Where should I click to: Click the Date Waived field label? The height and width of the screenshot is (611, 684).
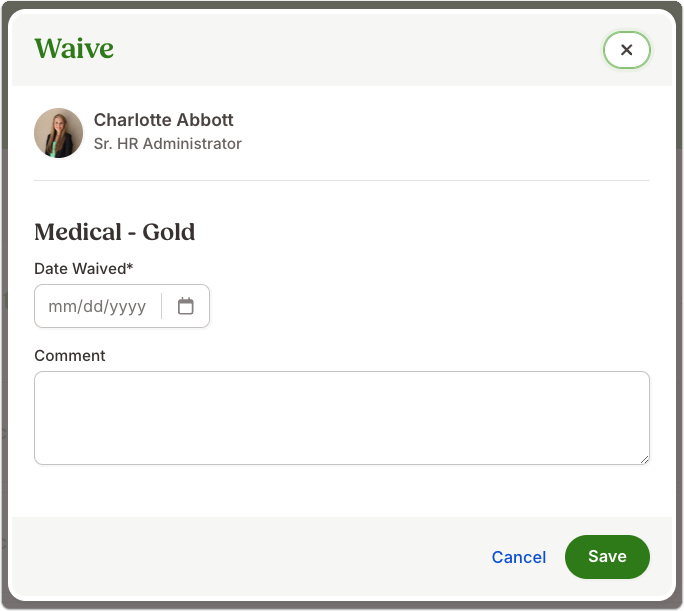80,269
